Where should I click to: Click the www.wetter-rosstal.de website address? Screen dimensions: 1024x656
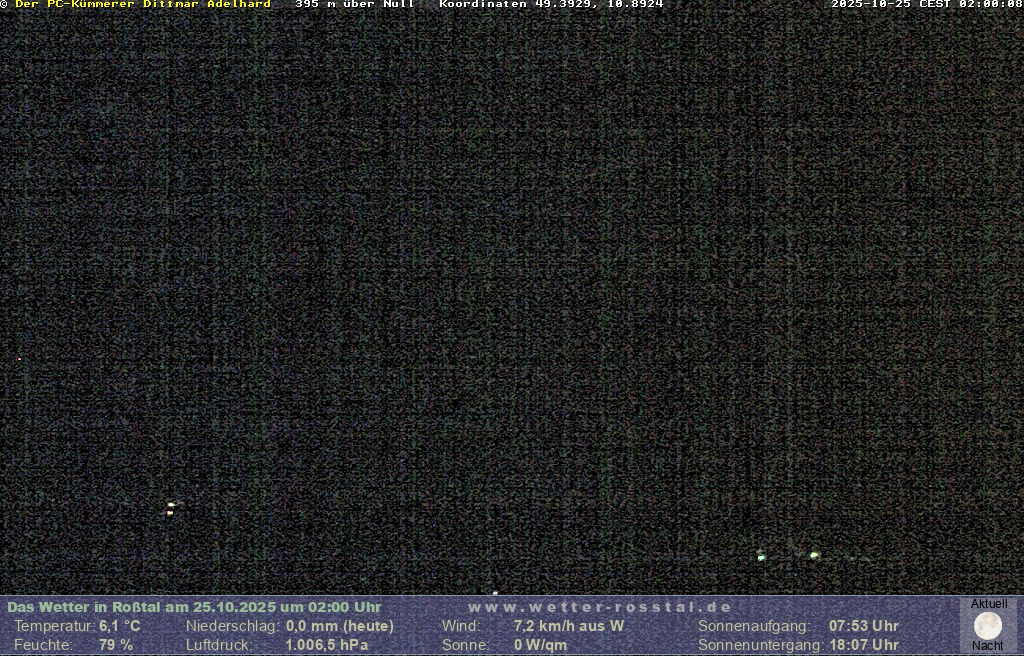[600, 607]
